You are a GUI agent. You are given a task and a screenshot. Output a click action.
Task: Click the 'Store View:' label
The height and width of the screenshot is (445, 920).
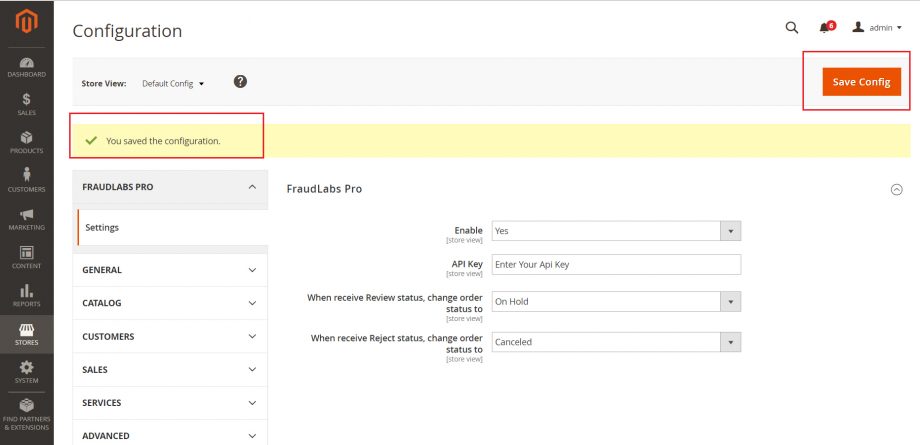pos(104,83)
